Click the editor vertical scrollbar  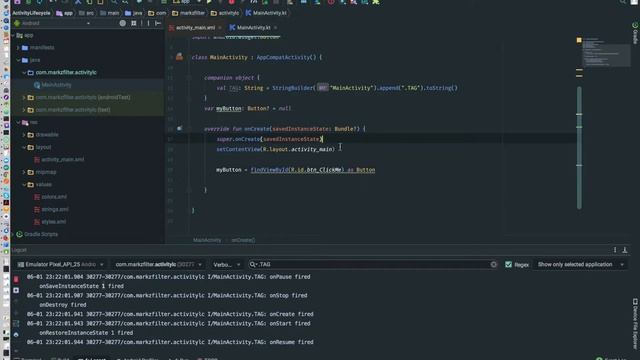[579, 147]
